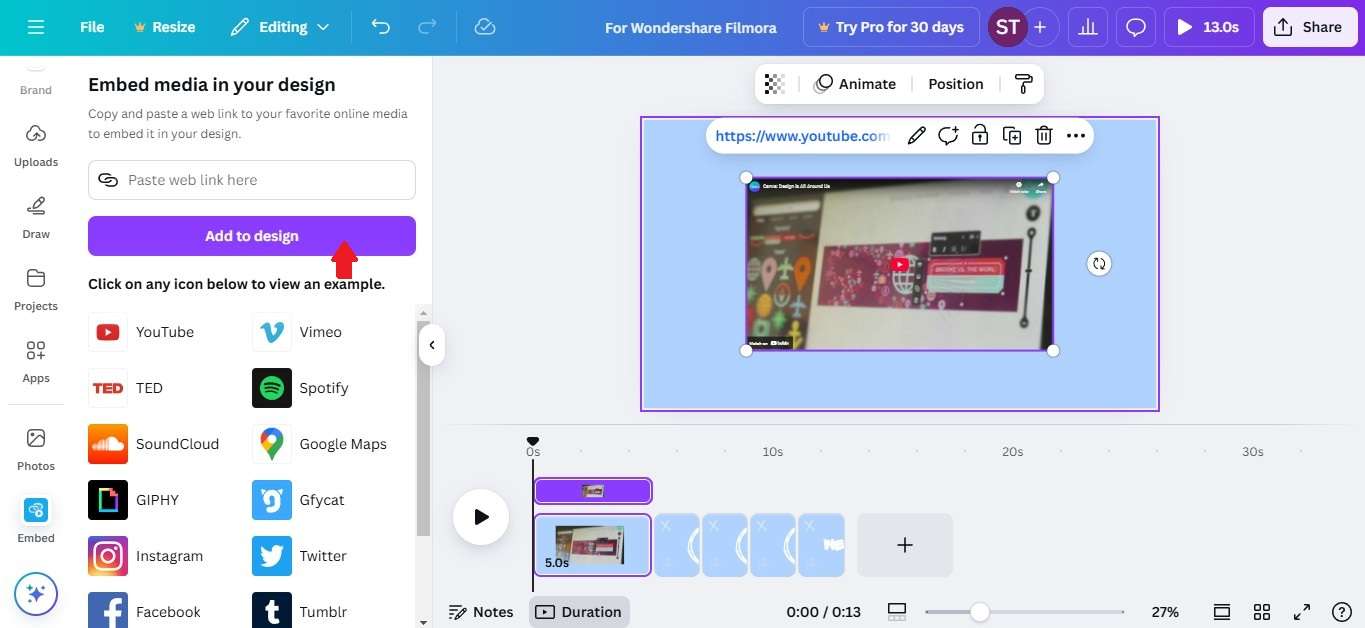Undo the last action

click(381, 27)
